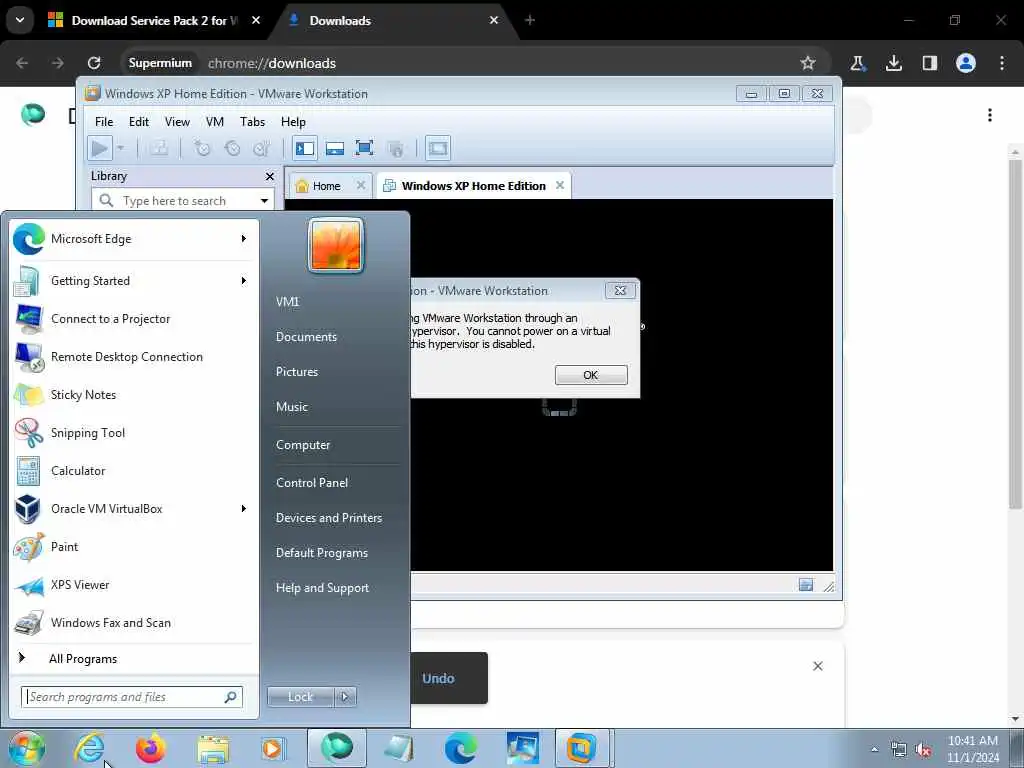Click the take snapshot toolbar icon
Image resolution: width=1024 pixels, height=768 pixels.
[x=202, y=148]
